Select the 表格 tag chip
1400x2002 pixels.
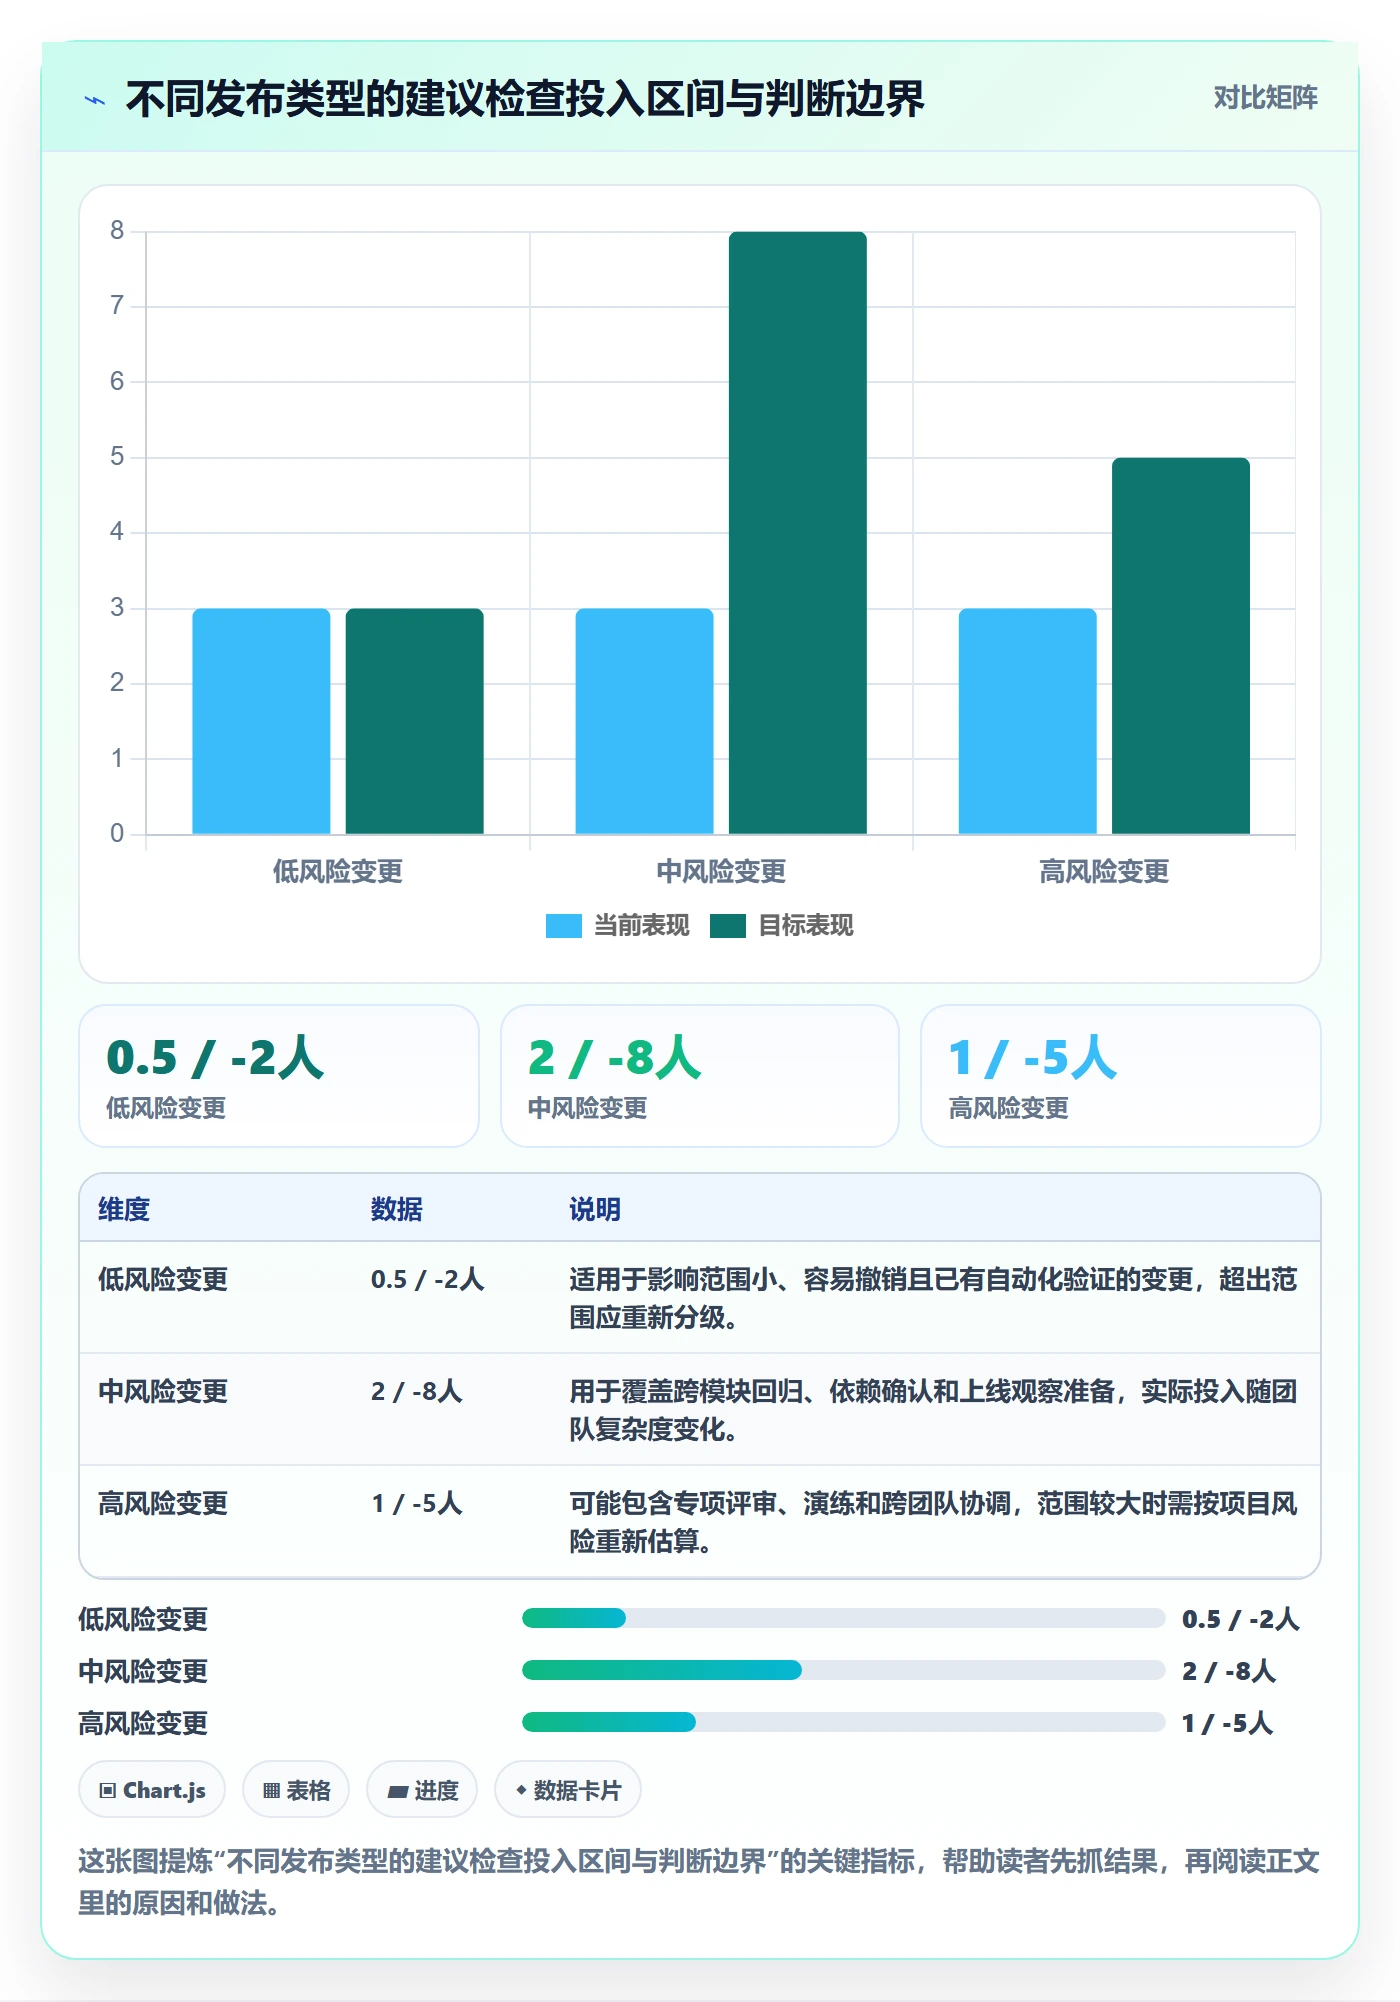pos(296,1790)
